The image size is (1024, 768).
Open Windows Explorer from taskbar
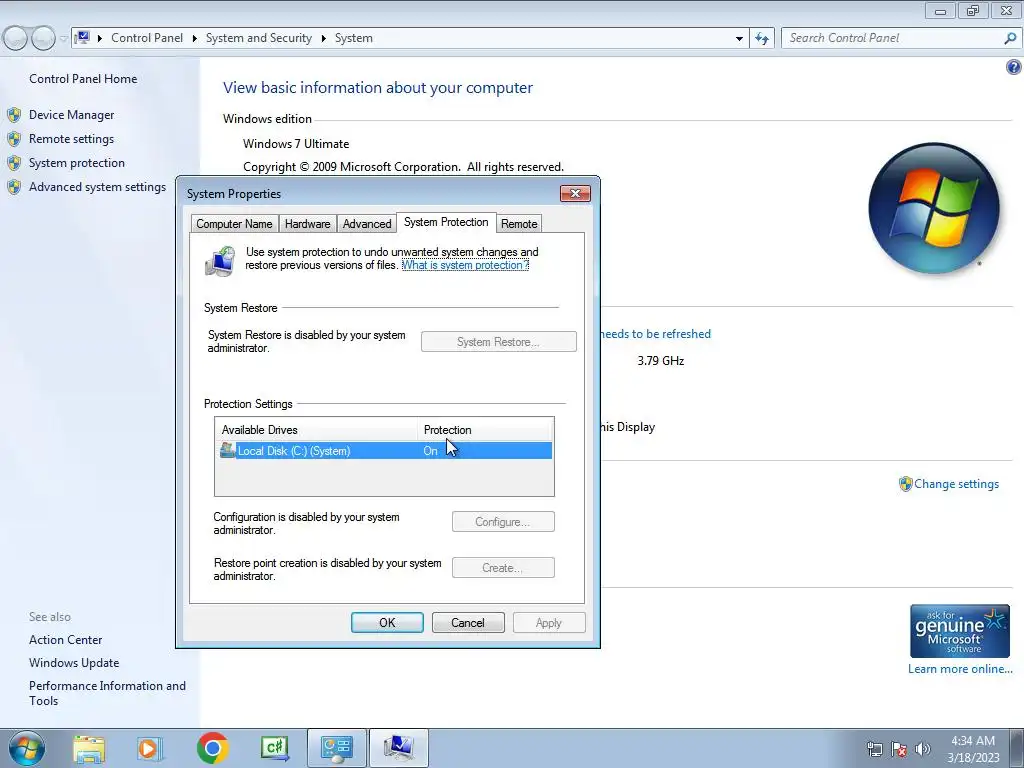[89, 749]
